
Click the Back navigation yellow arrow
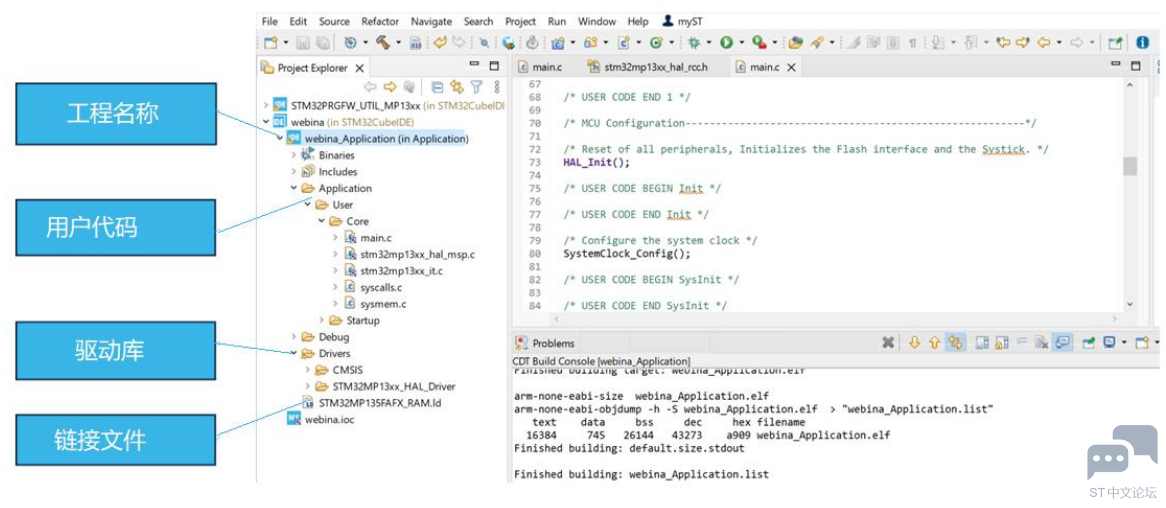coord(1044,43)
